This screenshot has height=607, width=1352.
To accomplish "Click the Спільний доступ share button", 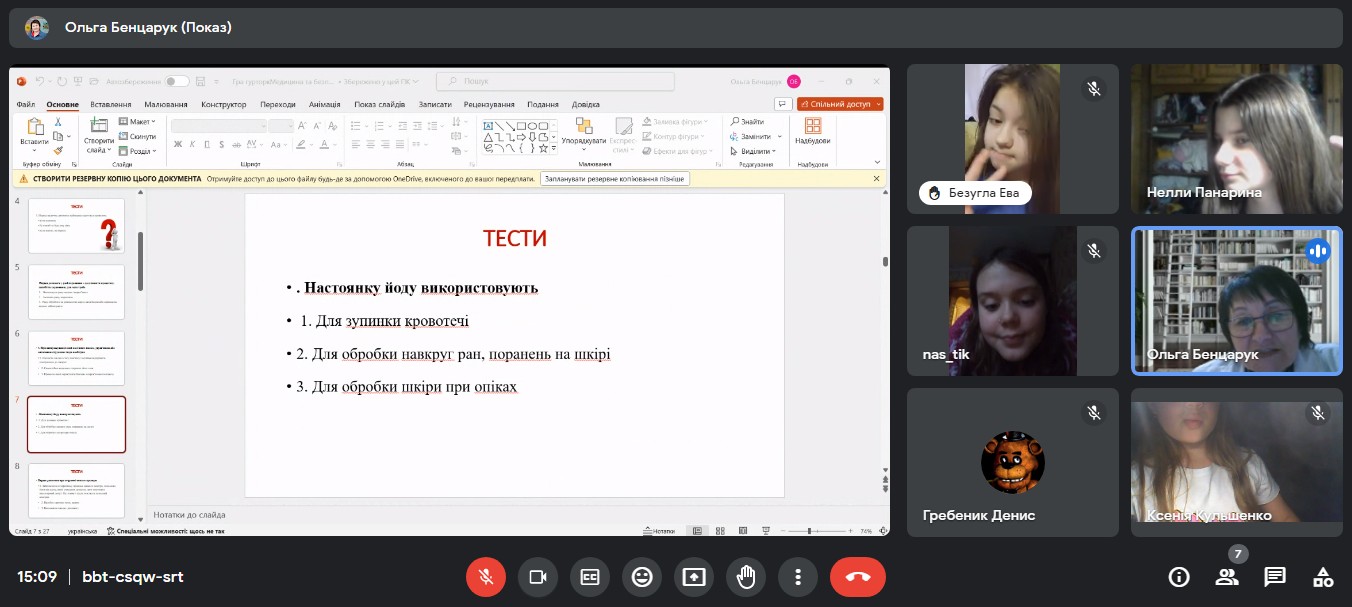I will (840, 104).
